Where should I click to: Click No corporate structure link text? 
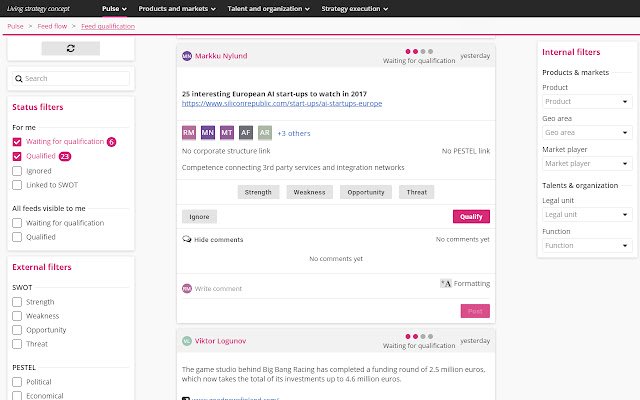point(226,151)
